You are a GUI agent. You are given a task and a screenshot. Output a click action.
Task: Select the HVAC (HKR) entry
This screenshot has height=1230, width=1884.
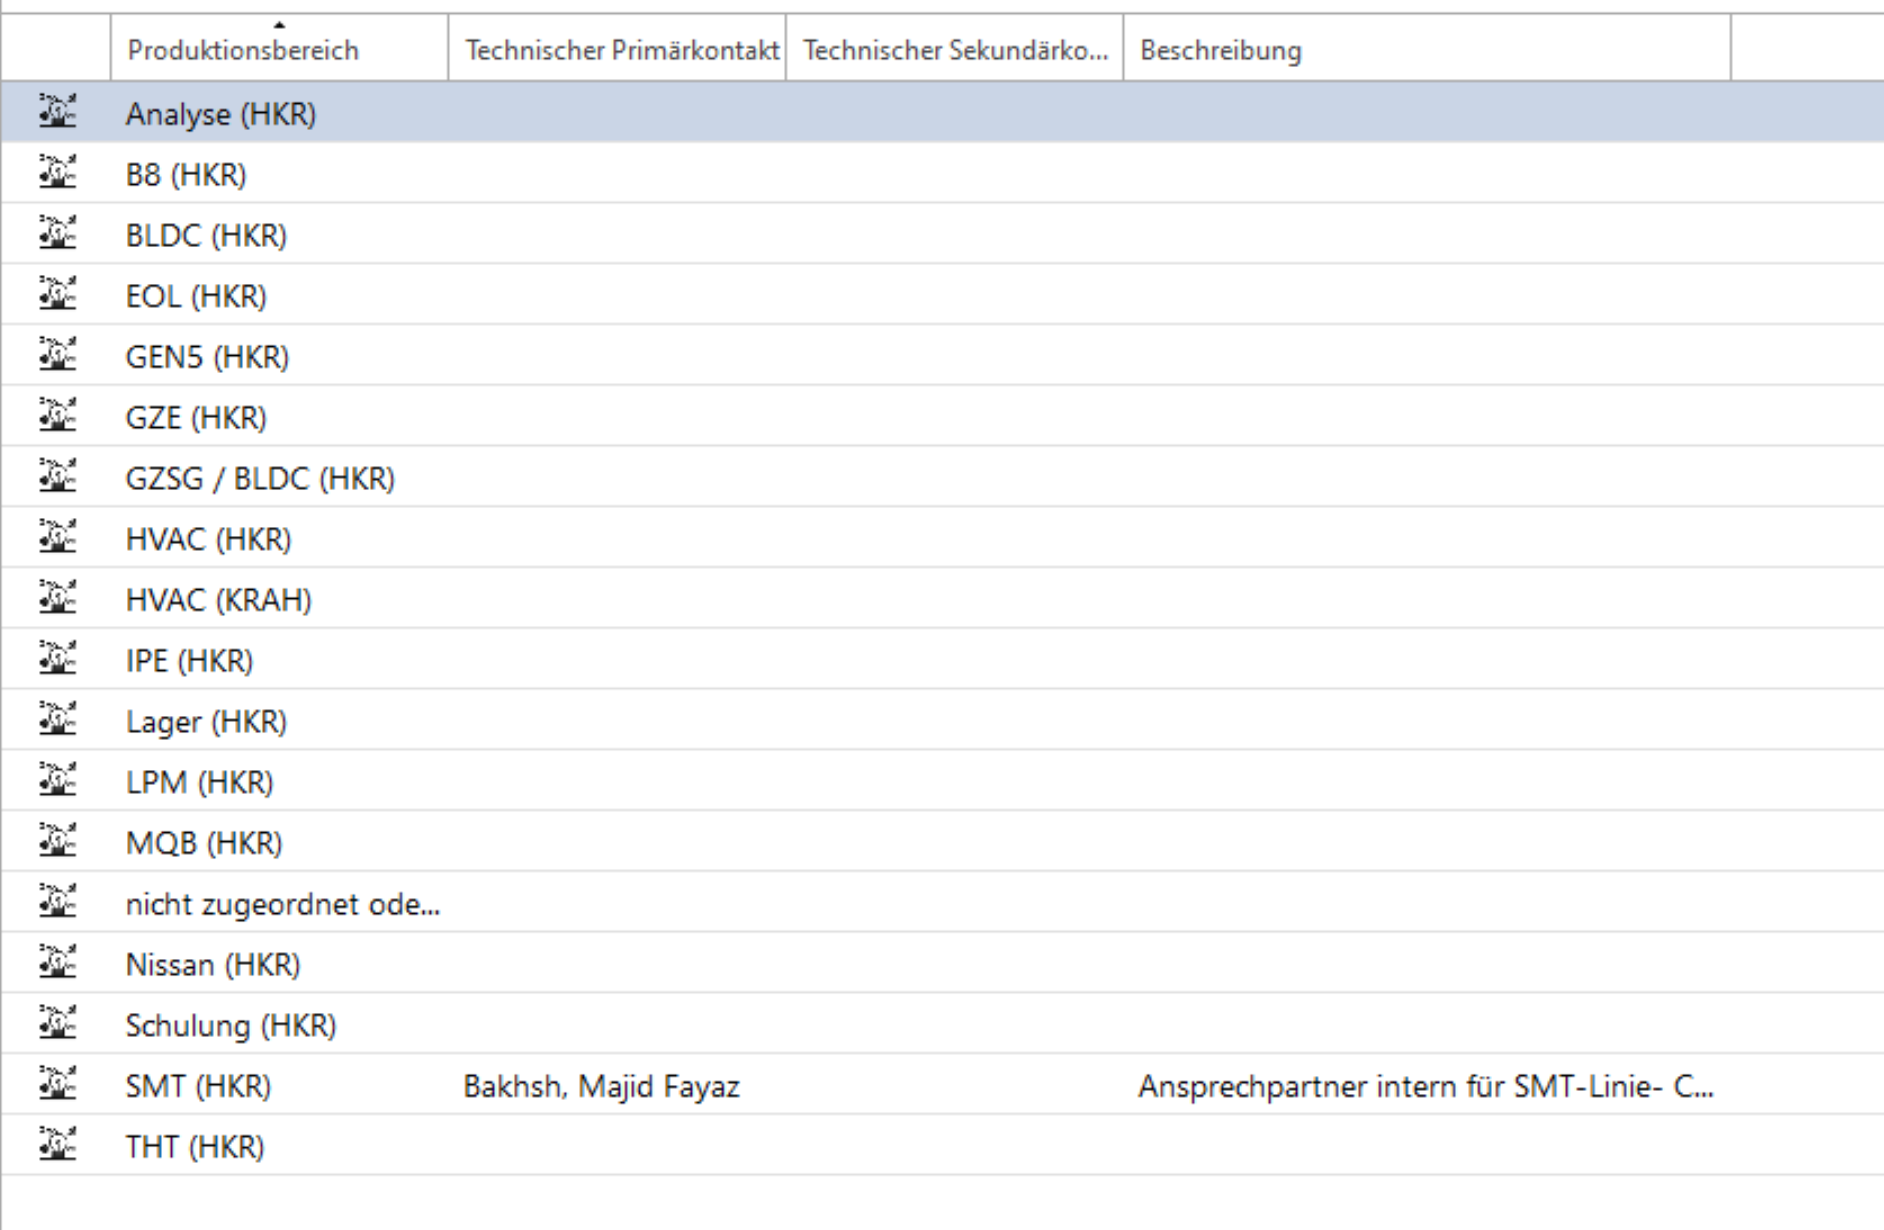point(208,540)
